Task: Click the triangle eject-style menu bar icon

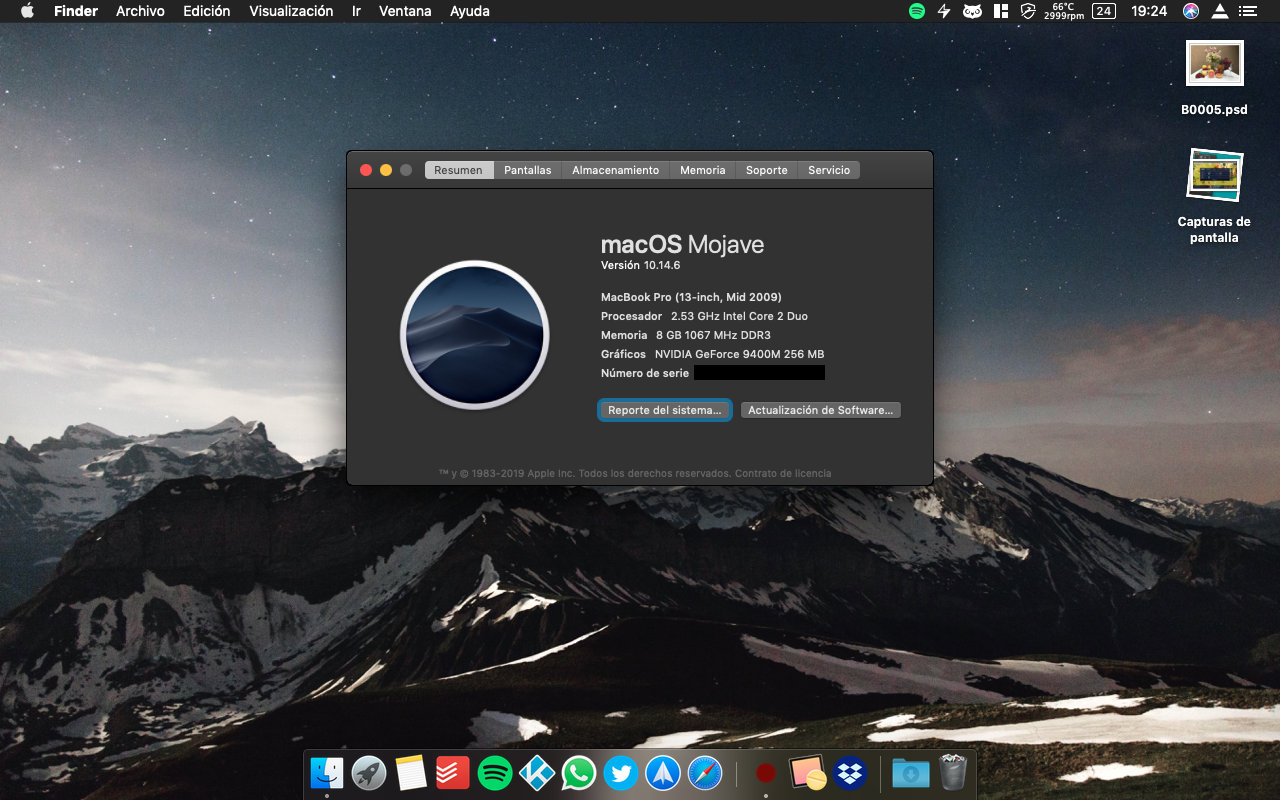Action: 1220,11
